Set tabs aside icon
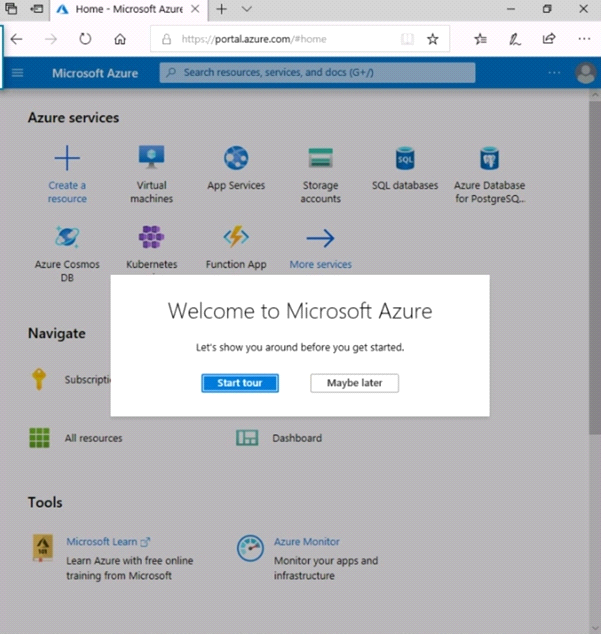The image size is (601, 634). (37, 9)
